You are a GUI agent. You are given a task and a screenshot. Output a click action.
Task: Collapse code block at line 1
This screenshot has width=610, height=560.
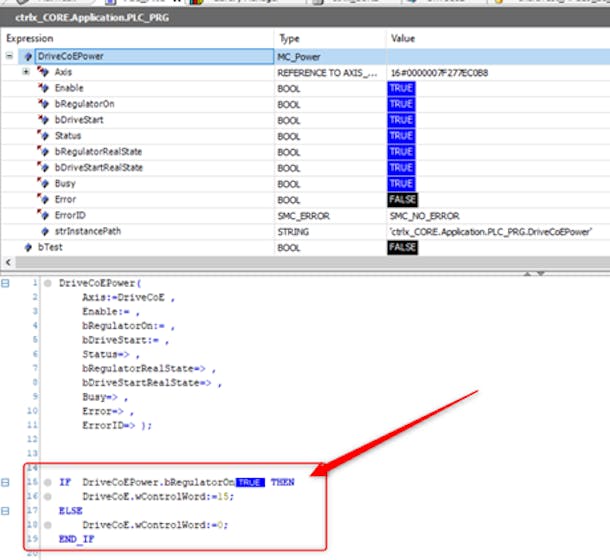coord(5,283)
